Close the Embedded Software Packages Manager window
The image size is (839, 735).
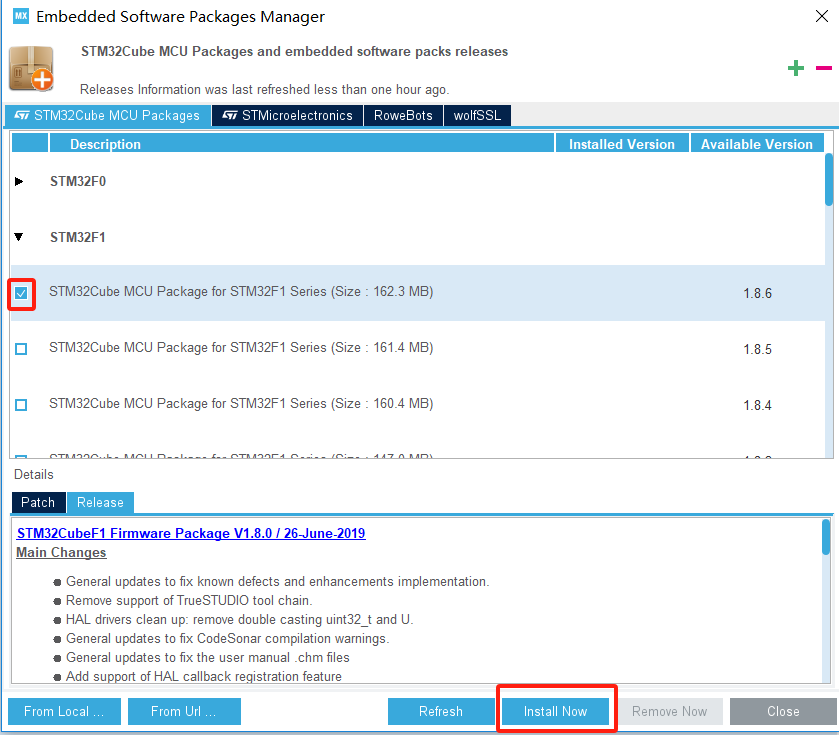[822, 16]
